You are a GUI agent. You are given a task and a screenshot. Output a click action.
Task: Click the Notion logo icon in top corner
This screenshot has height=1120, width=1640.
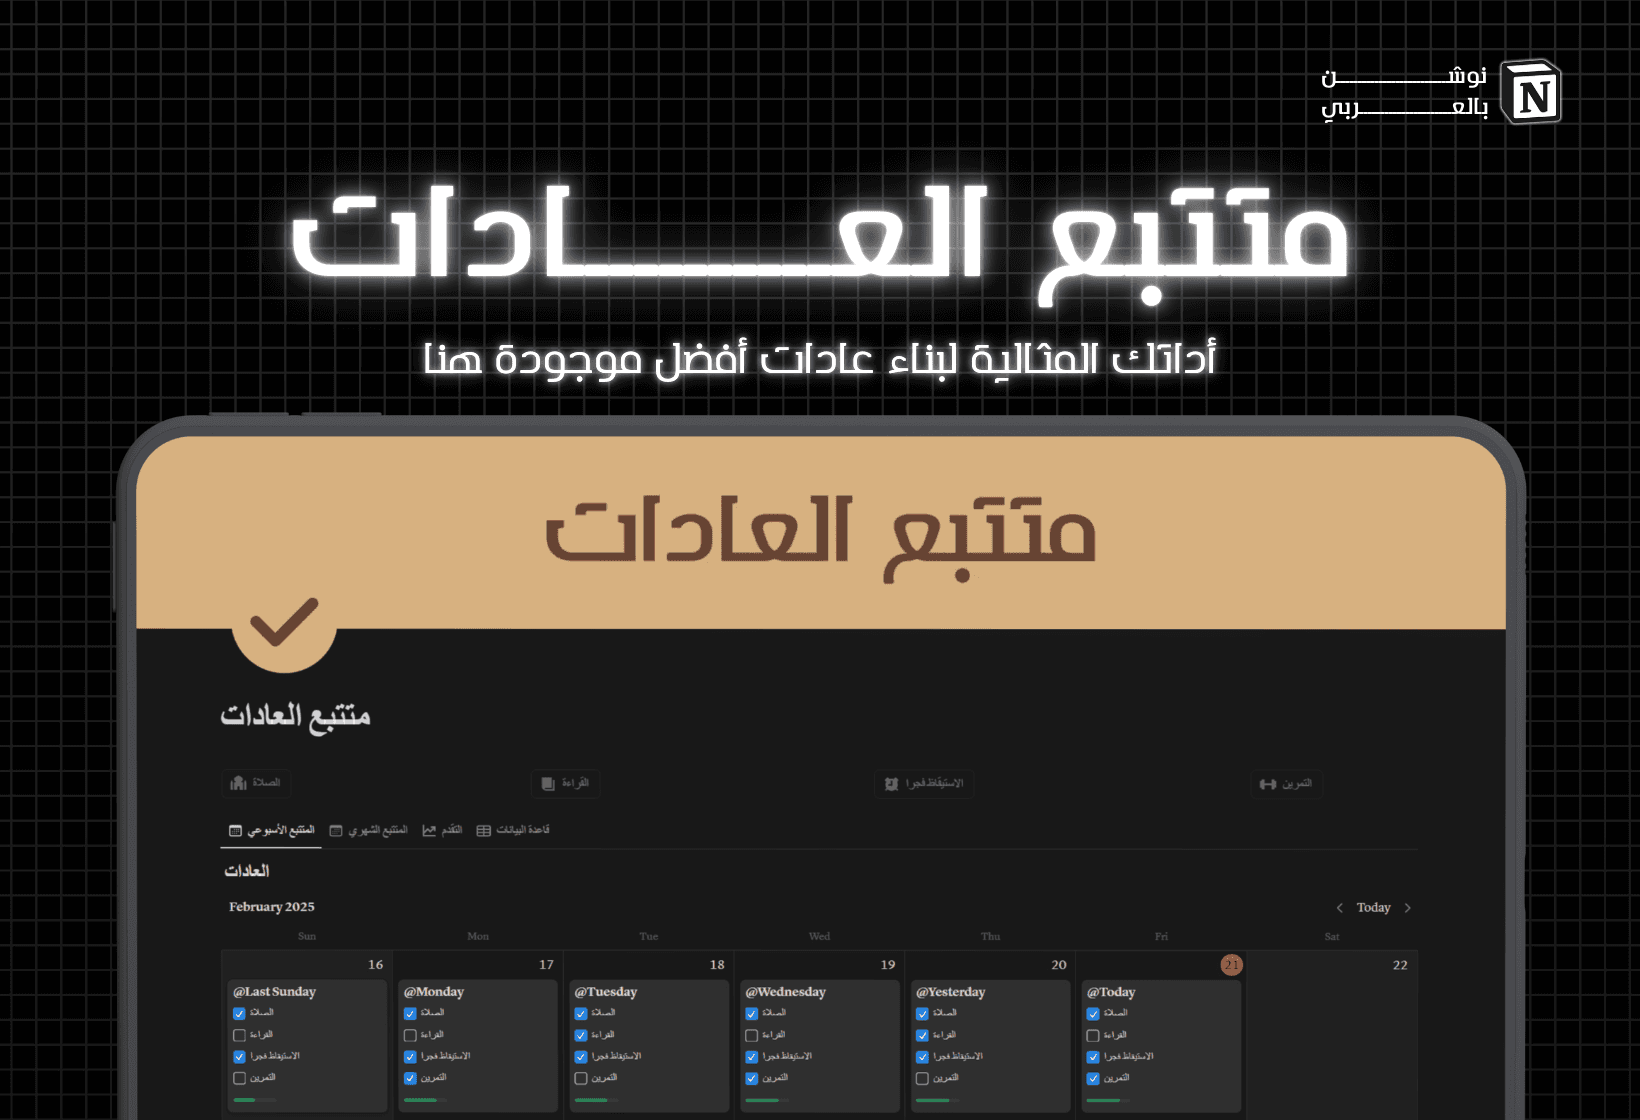tap(1530, 91)
